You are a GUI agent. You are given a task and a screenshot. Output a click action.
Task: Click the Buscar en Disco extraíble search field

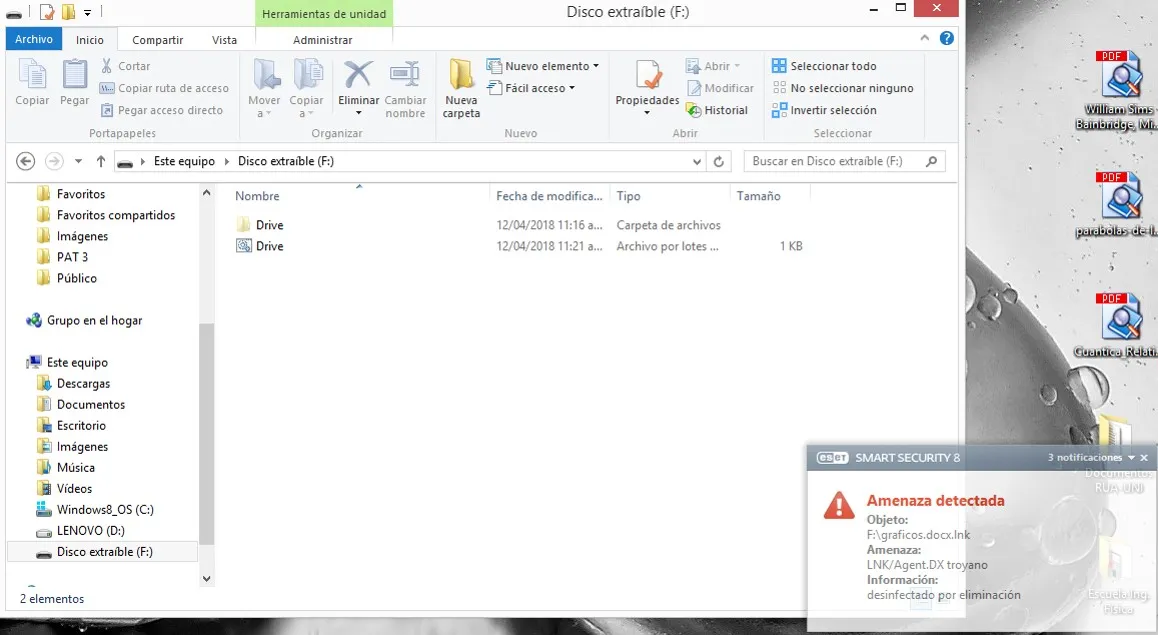point(845,161)
